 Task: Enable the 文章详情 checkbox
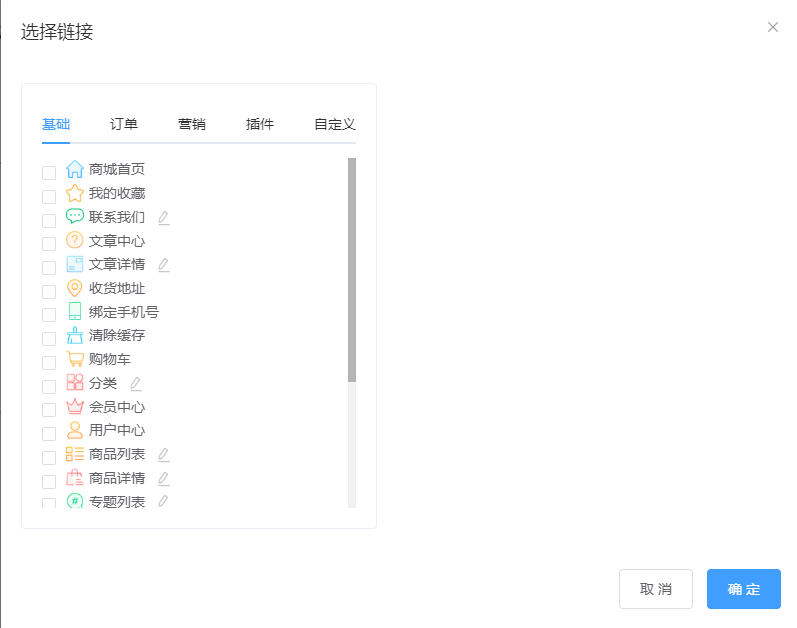pyautogui.click(x=49, y=268)
